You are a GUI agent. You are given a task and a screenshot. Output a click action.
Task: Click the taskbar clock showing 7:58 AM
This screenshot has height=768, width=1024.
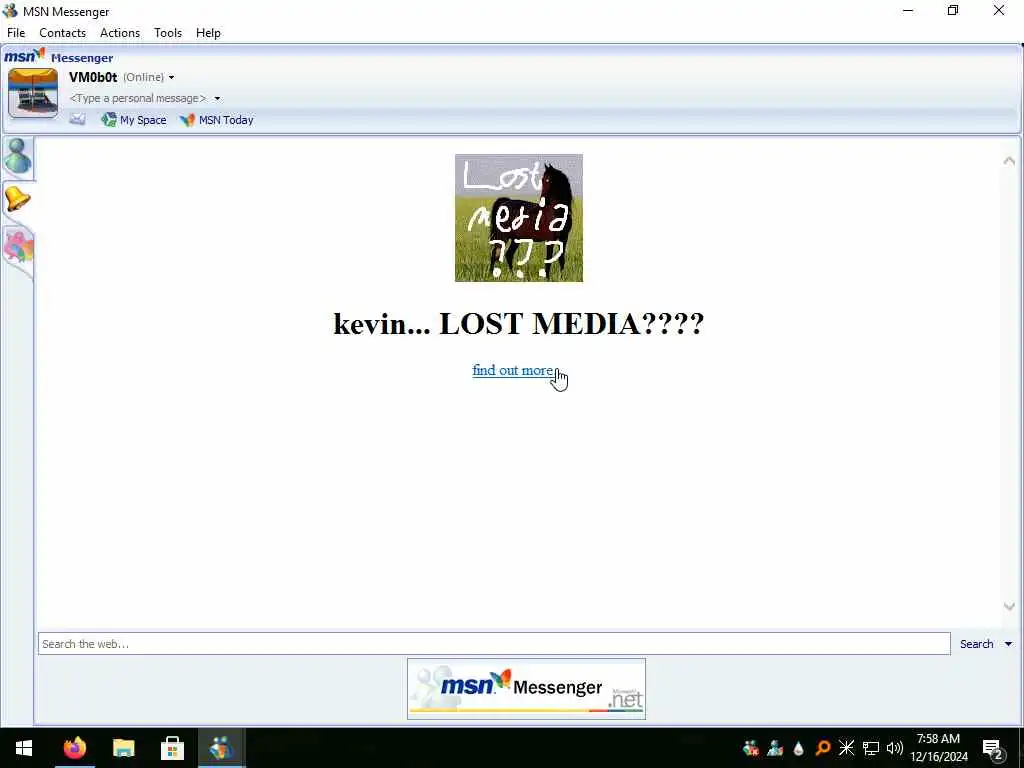click(x=938, y=748)
